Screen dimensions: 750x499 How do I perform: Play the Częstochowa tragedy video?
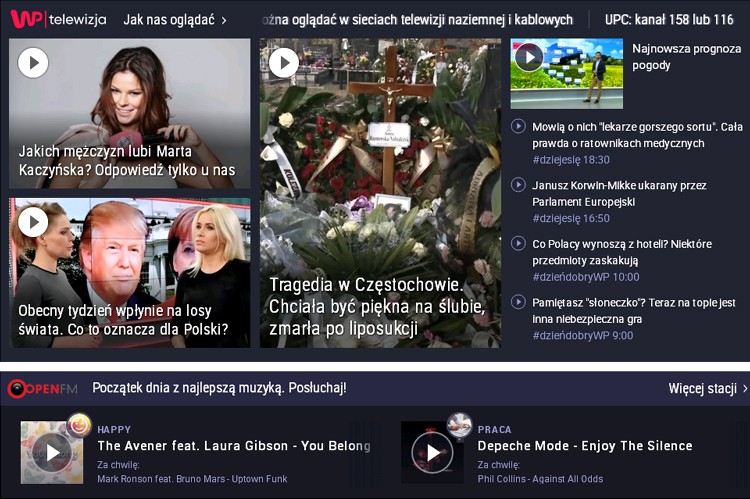point(284,63)
